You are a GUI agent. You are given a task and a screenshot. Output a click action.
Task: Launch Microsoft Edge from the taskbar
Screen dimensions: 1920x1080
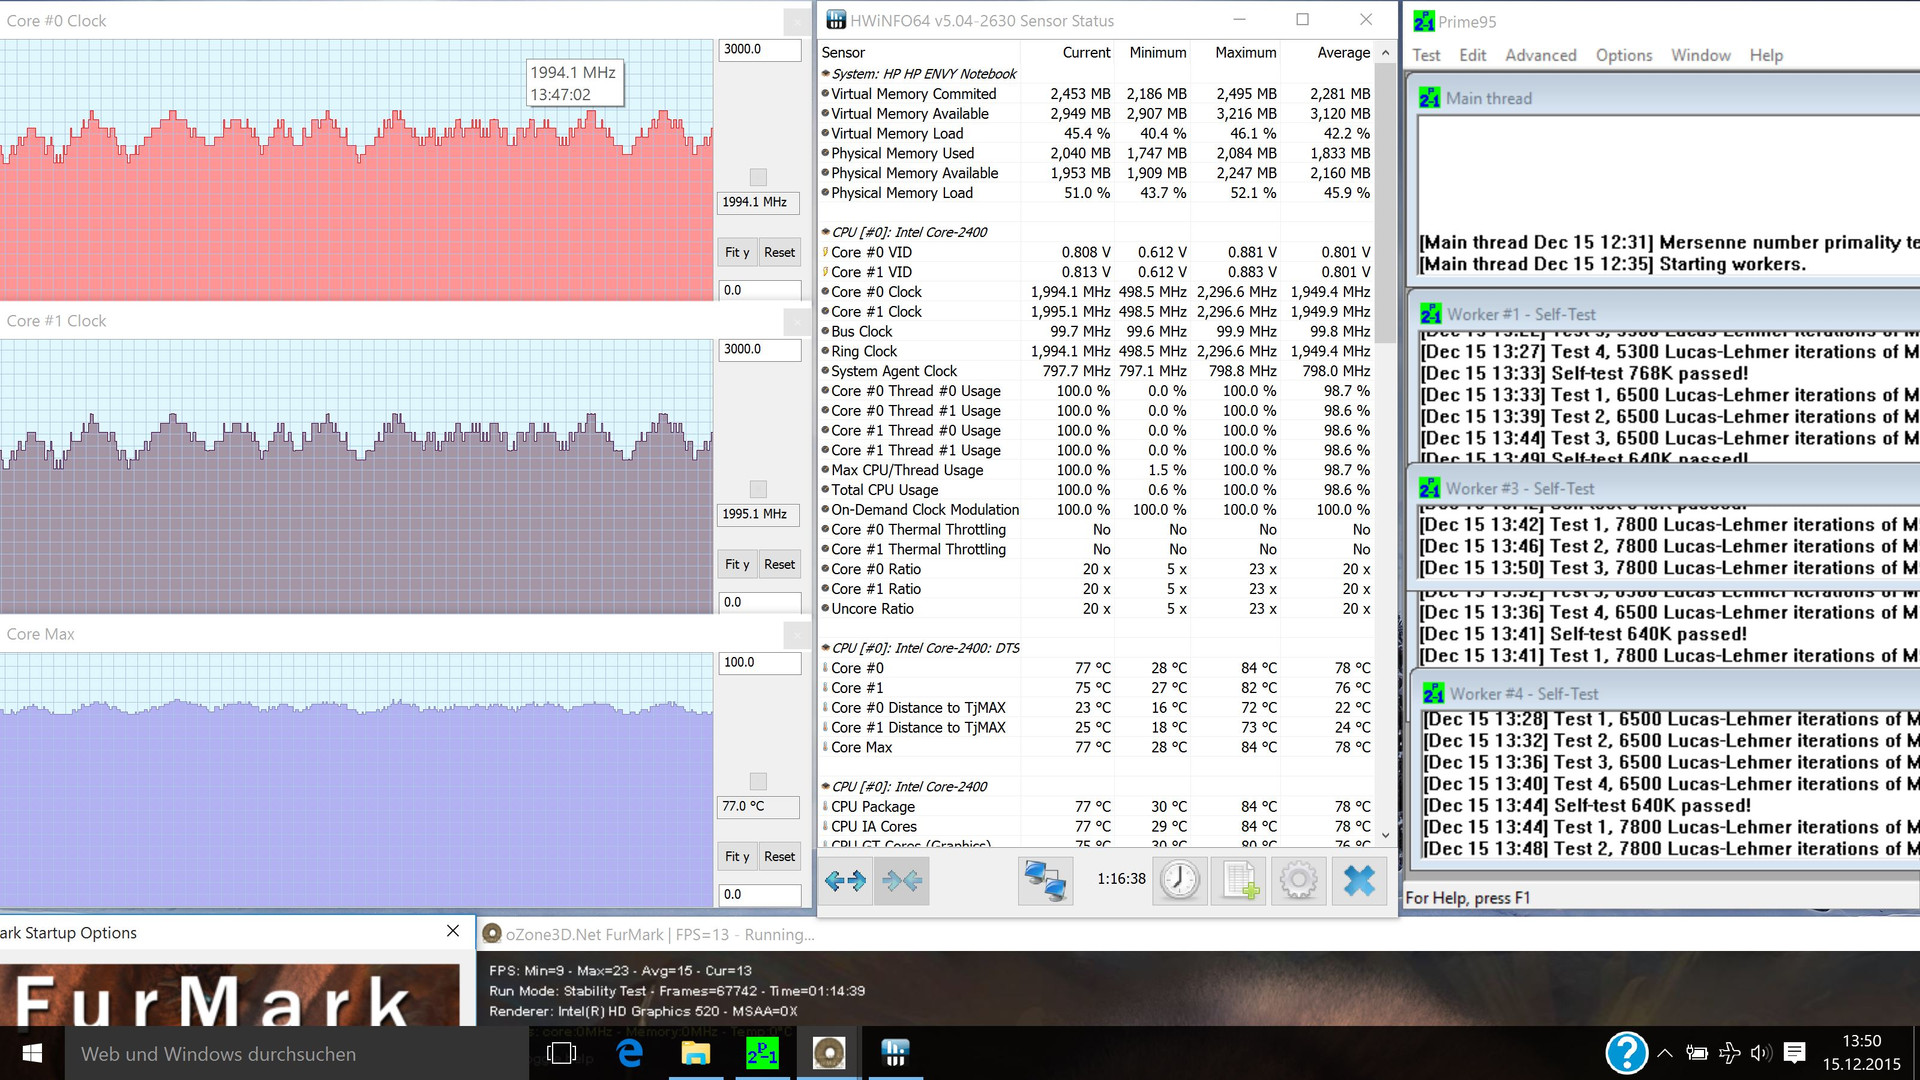[x=629, y=1053]
